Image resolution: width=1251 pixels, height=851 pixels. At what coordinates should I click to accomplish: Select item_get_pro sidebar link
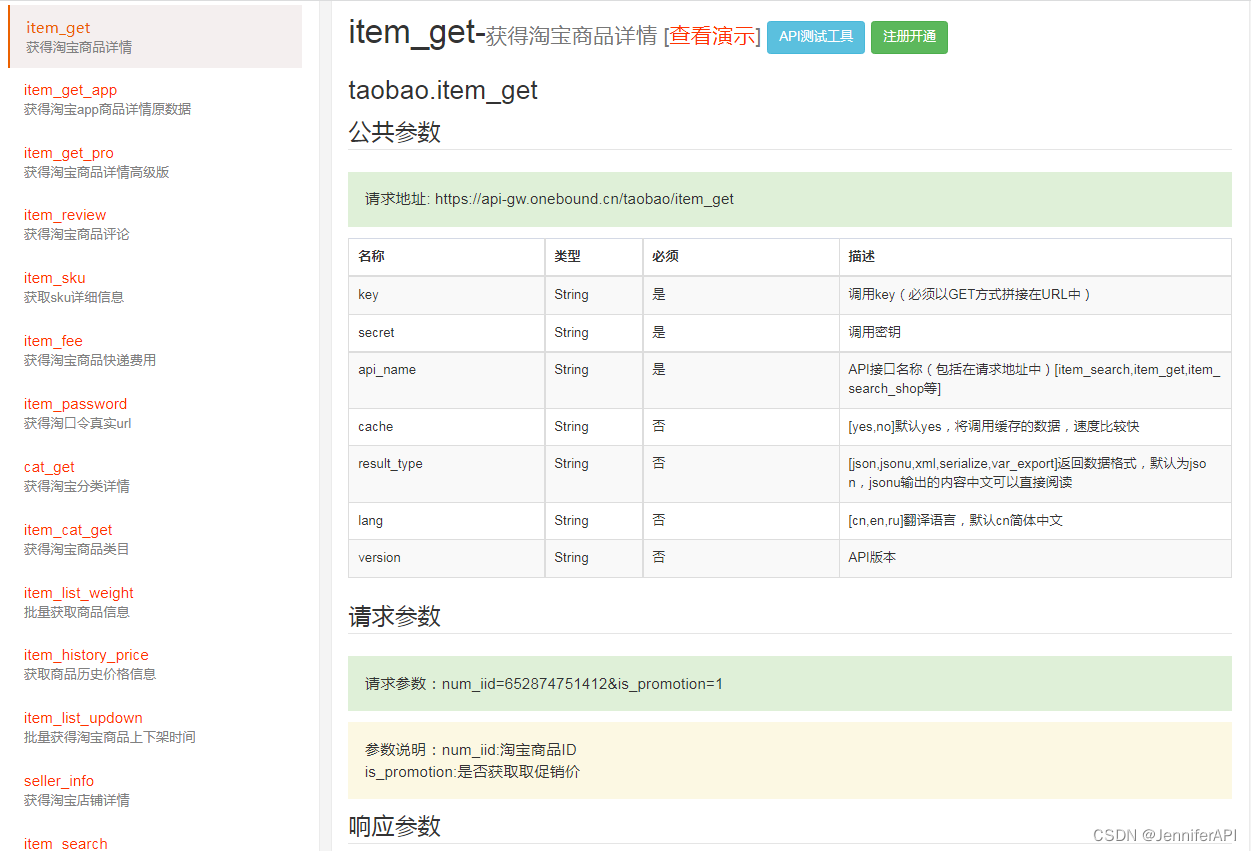coord(69,153)
